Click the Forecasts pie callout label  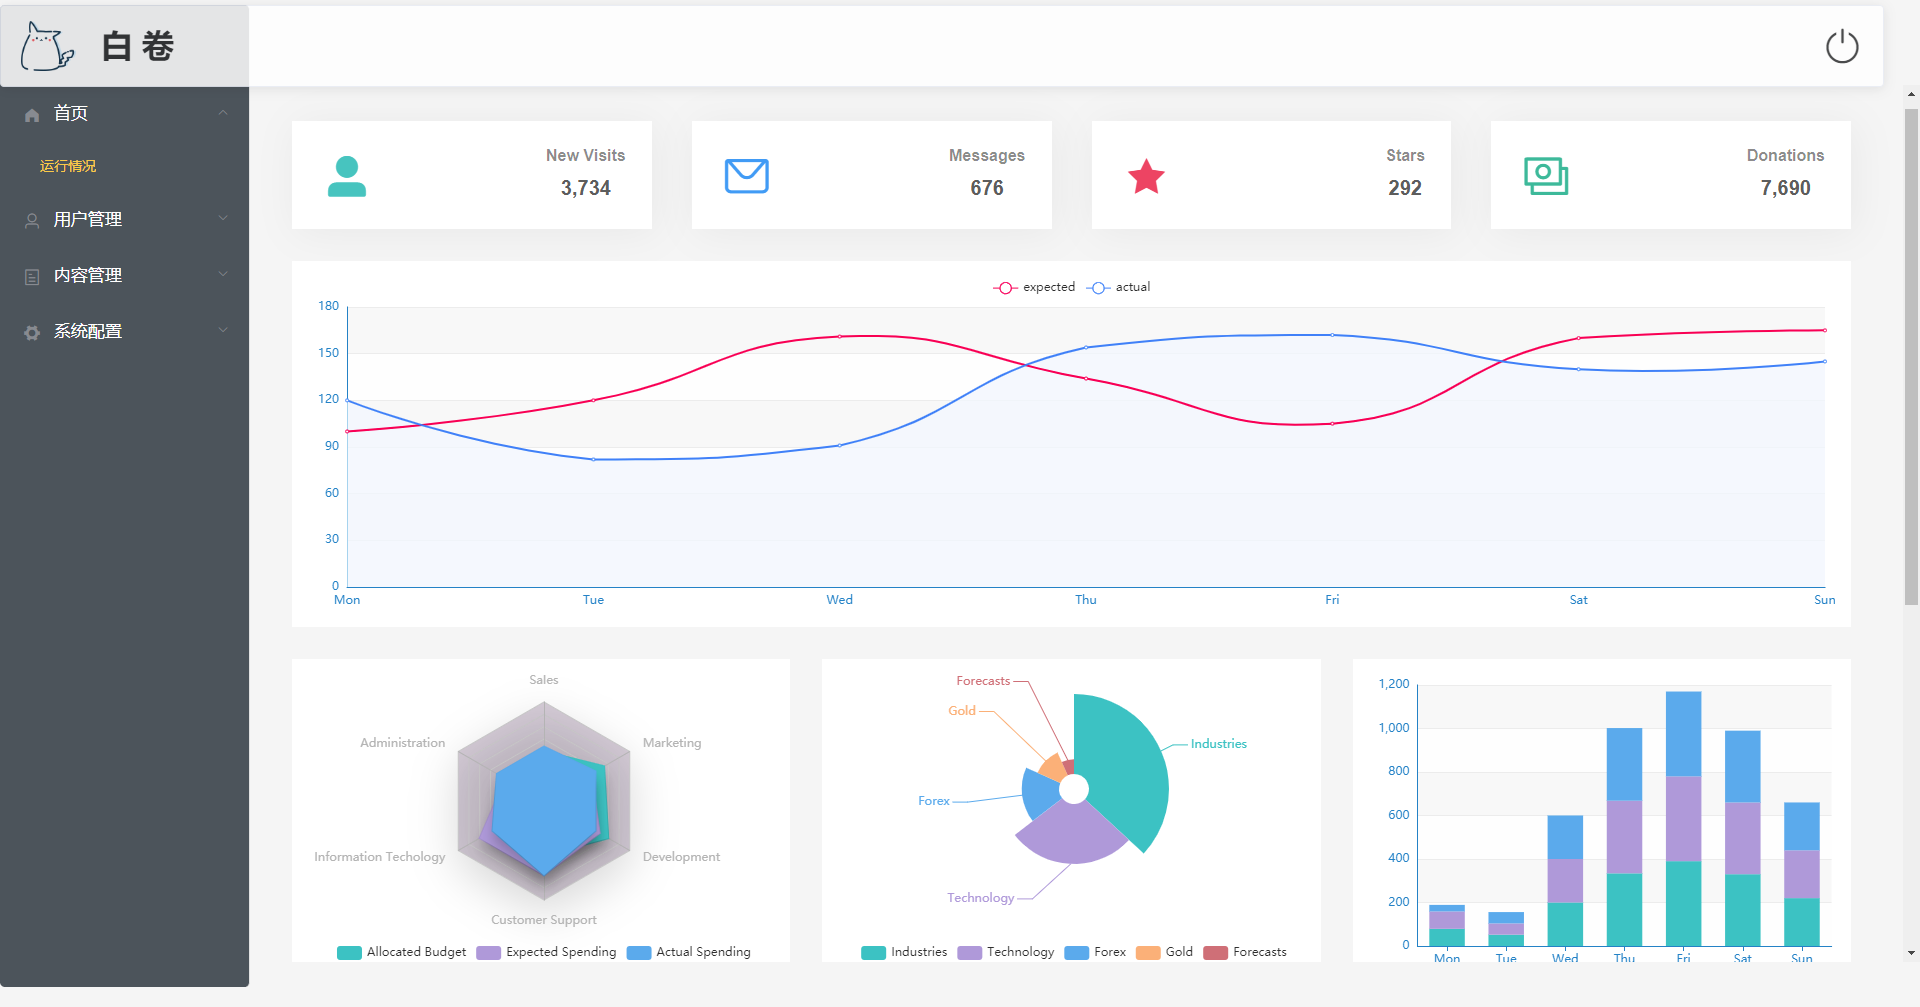tap(983, 681)
